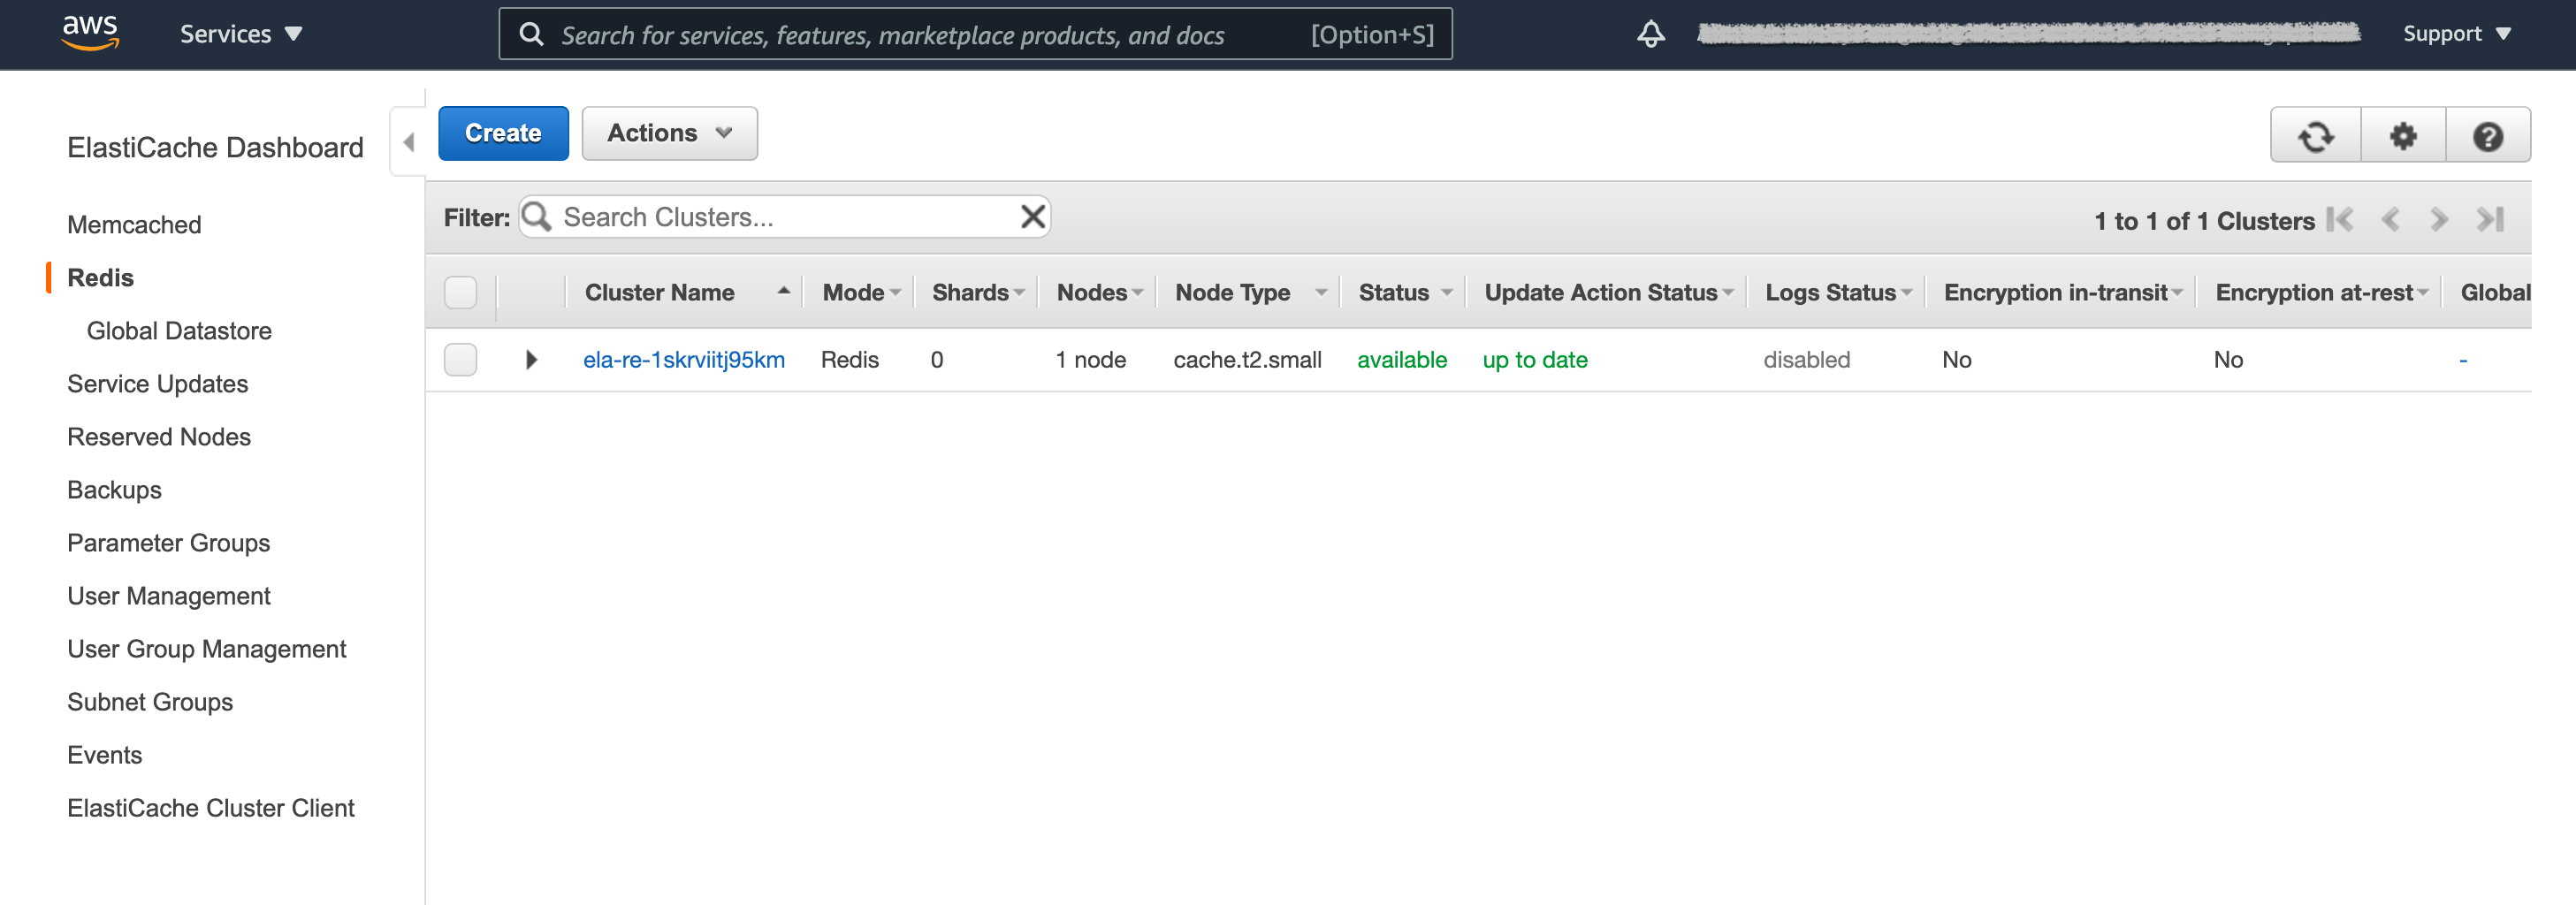Viewport: 2576px width, 905px height.
Task: Open the Actions dropdown
Action: click(x=669, y=133)
